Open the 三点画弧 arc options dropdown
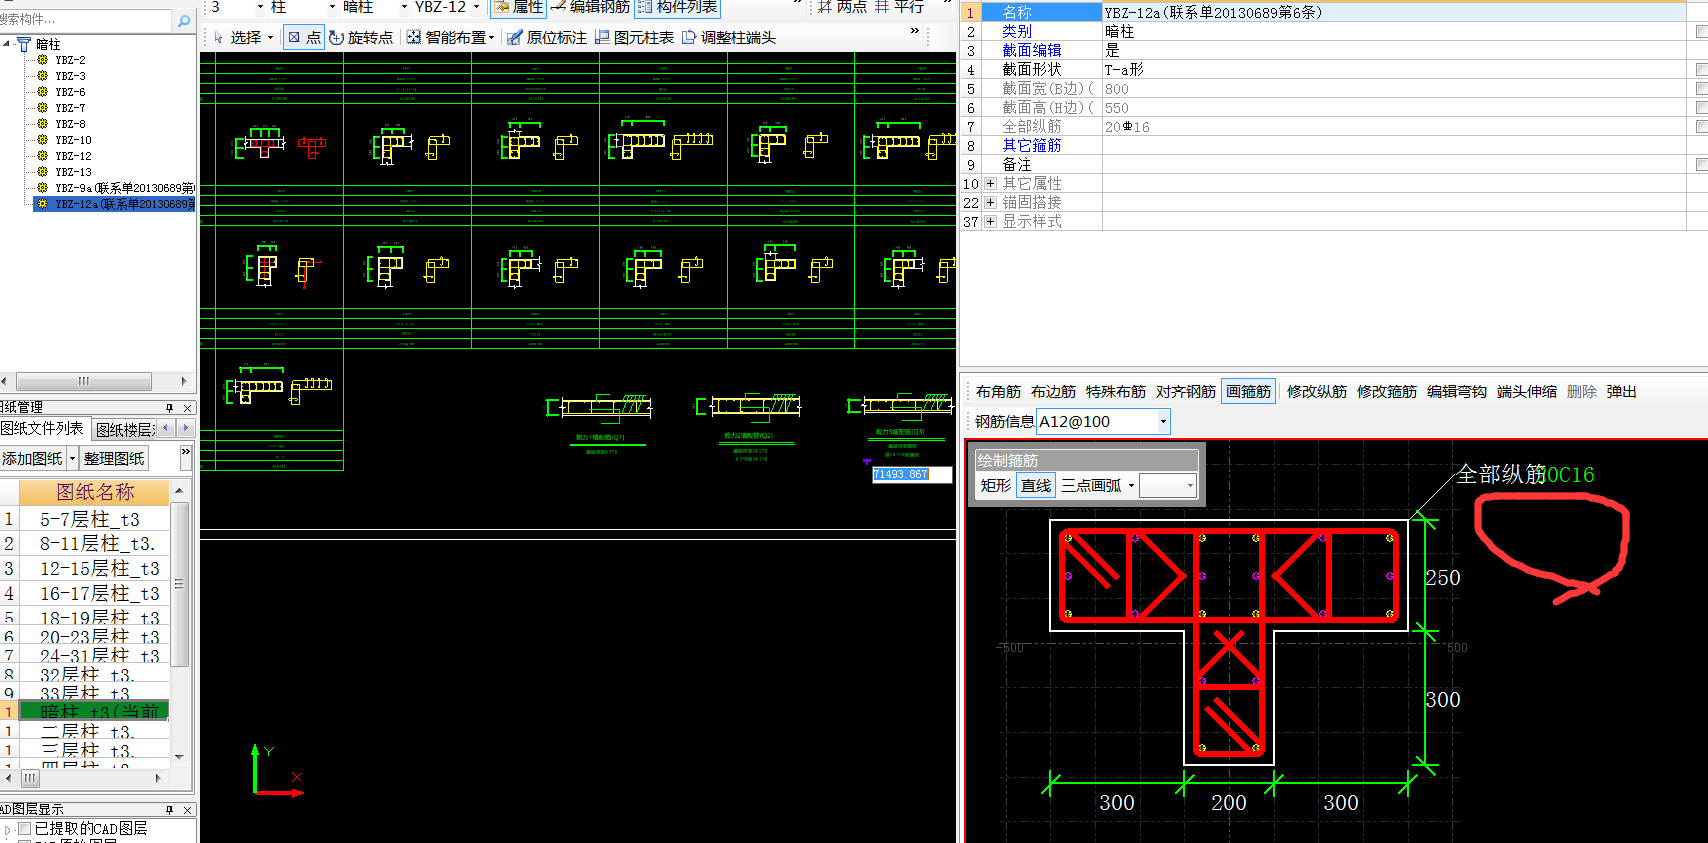The height and width of the screenshot is (843, 1708). [1131, 486]
